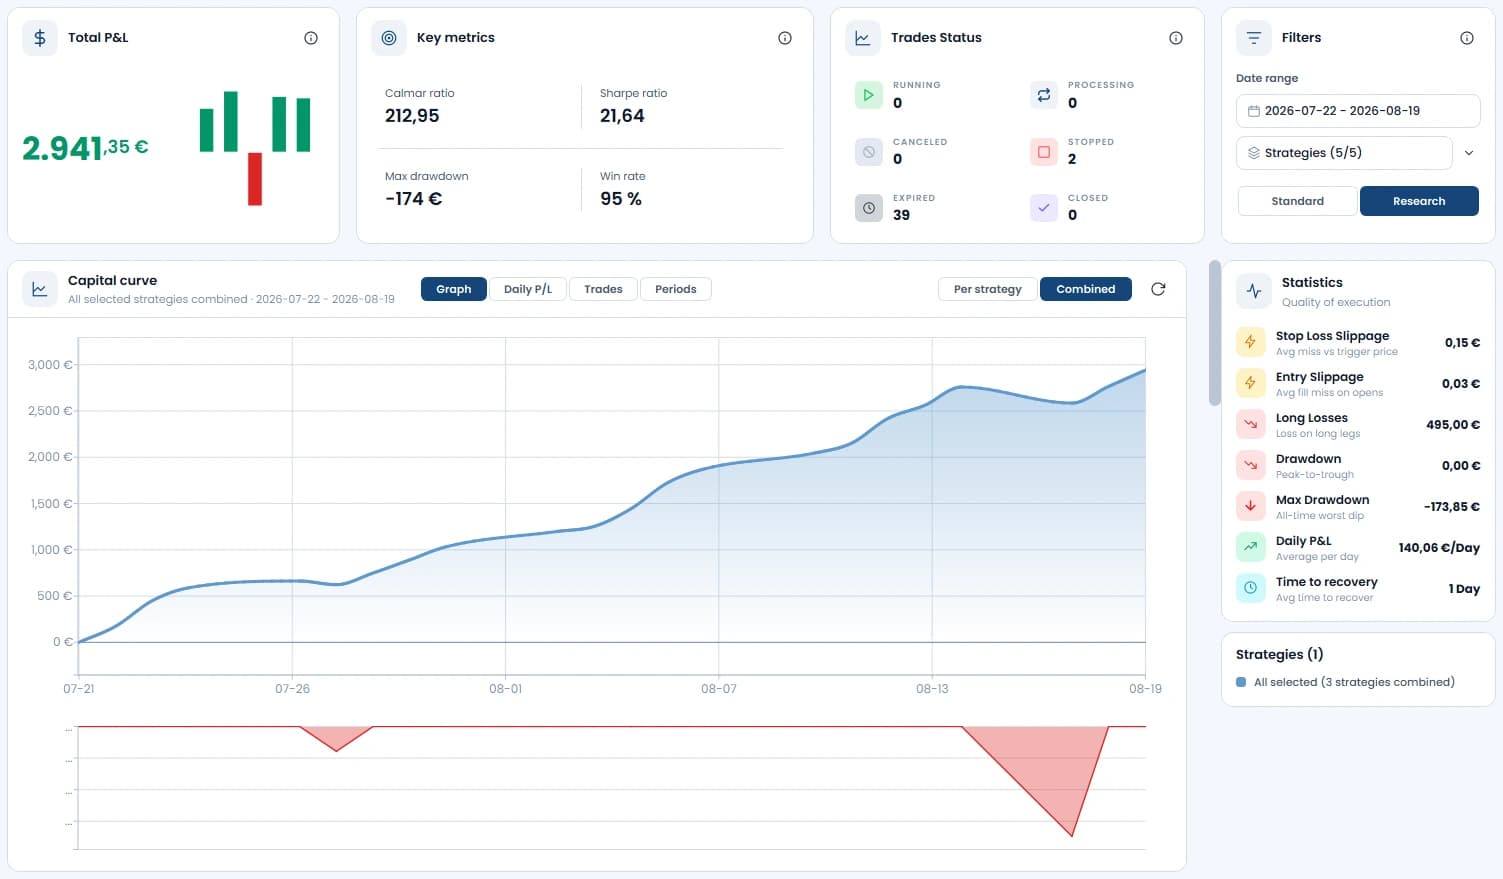Click the Calmar ratio value 212,95
1503x879 pixels.
[412, 116]
